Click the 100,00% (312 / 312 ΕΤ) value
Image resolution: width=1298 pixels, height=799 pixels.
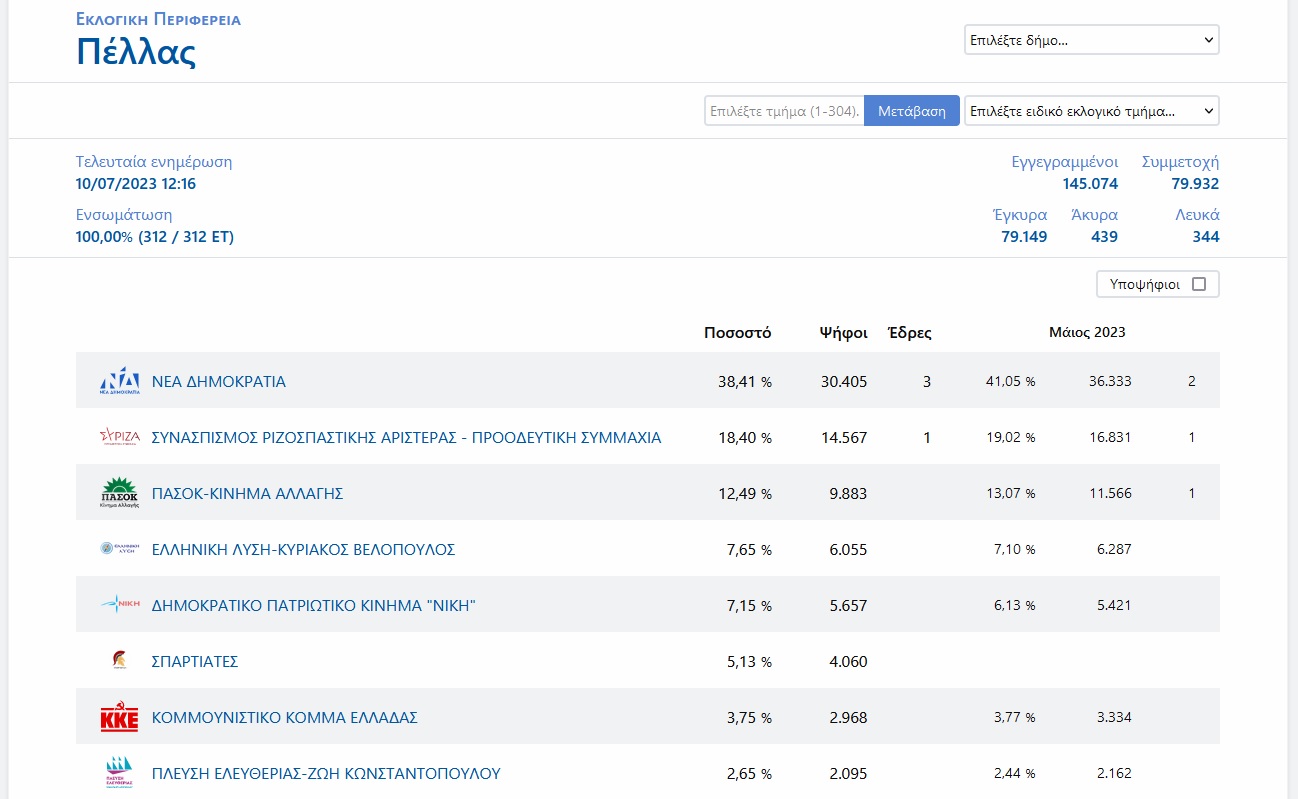coord(155,237)
